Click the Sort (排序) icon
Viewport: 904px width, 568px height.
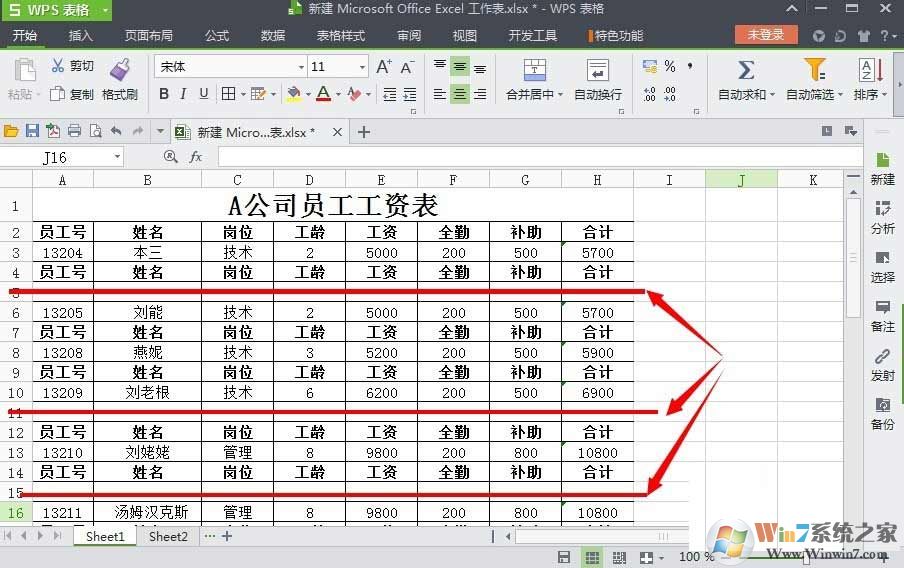tap(871, 70)
